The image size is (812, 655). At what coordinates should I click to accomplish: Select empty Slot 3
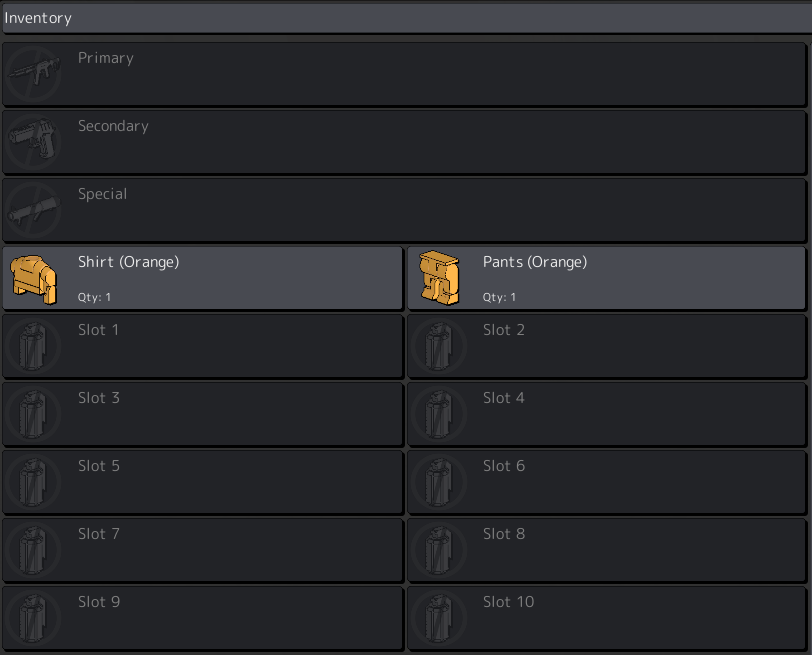(202, 414)
